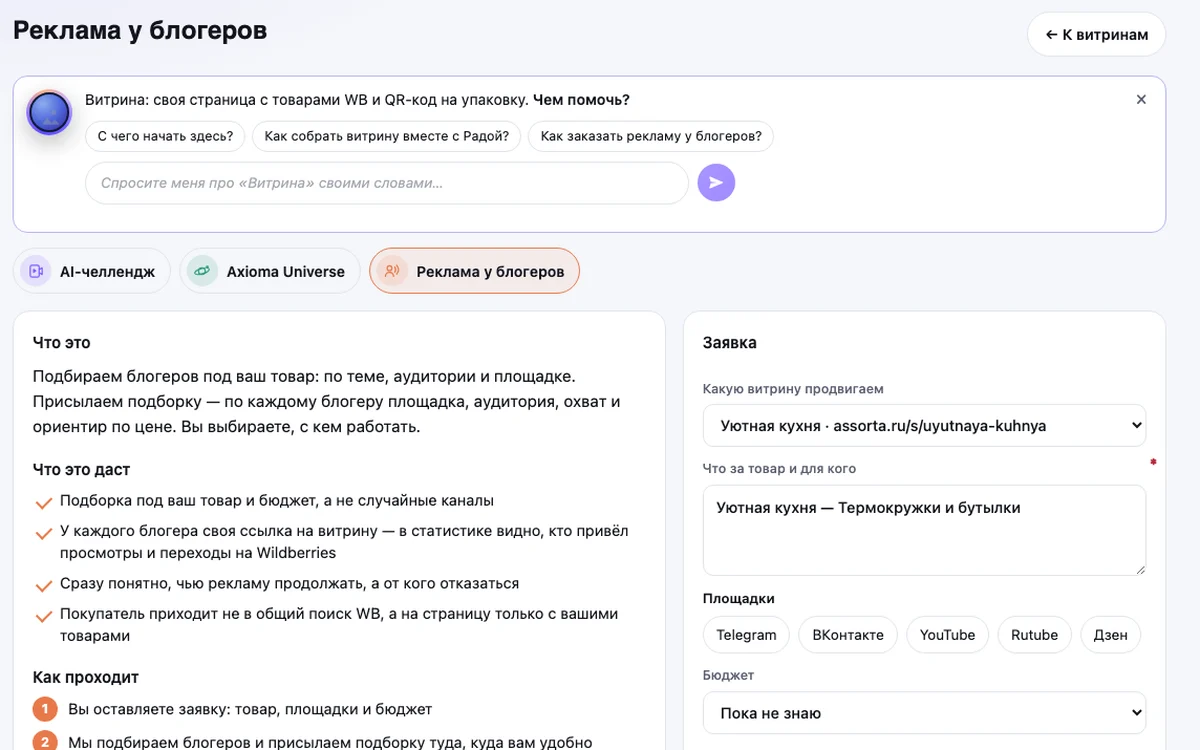This screenshot has height=750, width=1200.
Task: Toggle the Дзен platform chip
Action: 1110,635
